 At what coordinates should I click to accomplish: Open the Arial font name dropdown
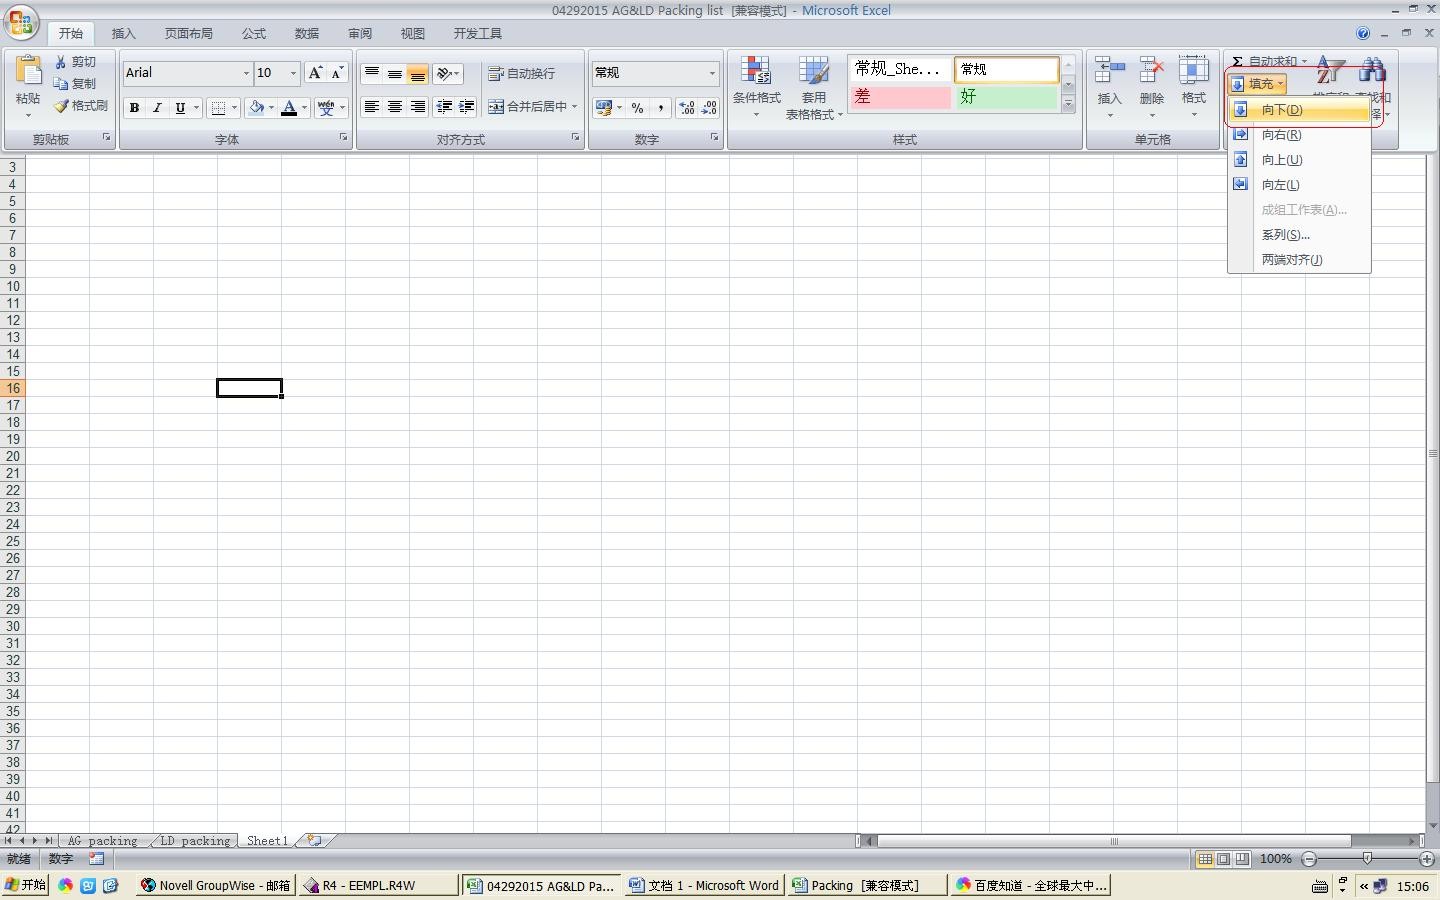[x=245, y=73]
